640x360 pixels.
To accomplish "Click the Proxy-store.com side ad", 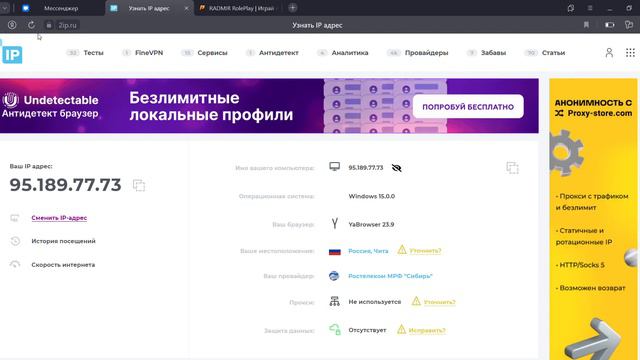I will tap(593, 219).
